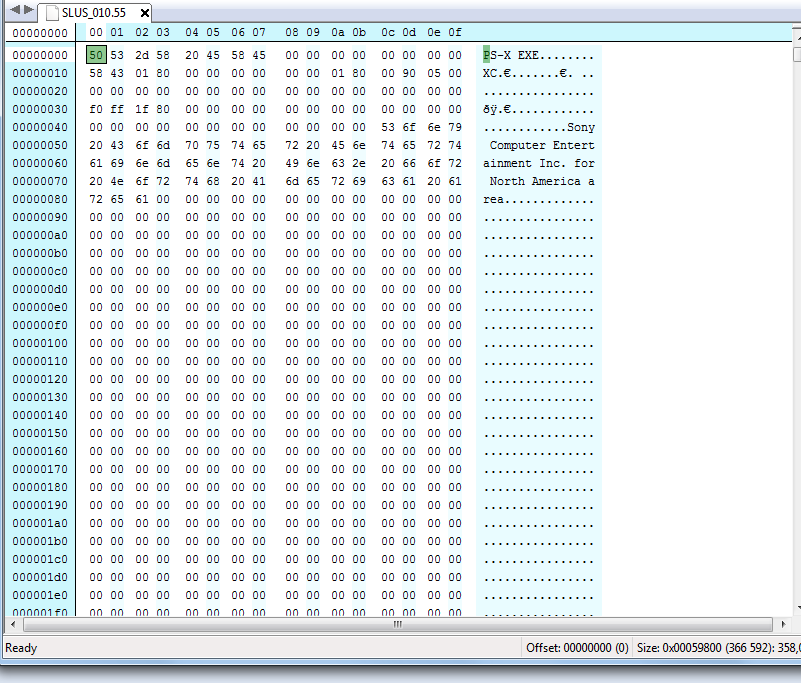Click ASCII text 'North America a'
Screen dimensions: 801x683
coord(542,181)
